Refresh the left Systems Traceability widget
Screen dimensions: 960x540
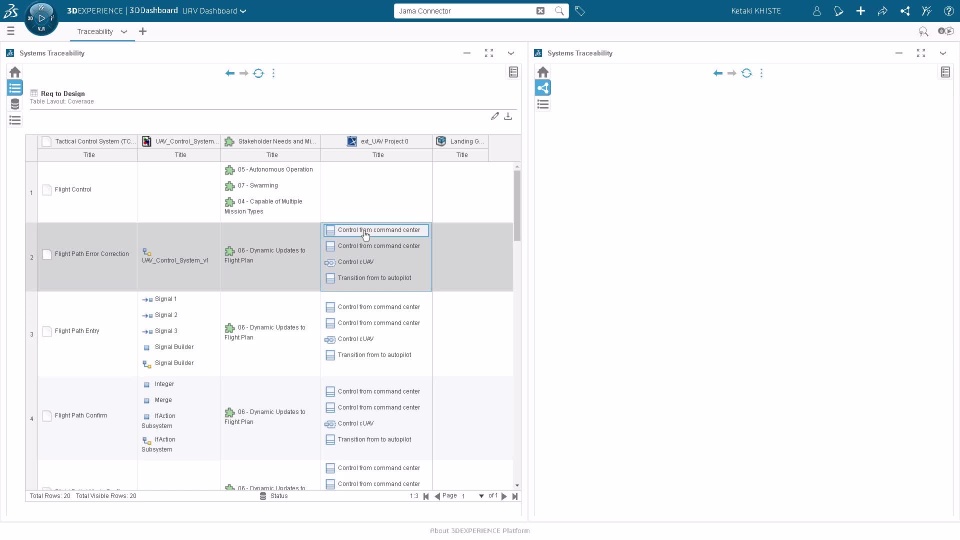258,73
